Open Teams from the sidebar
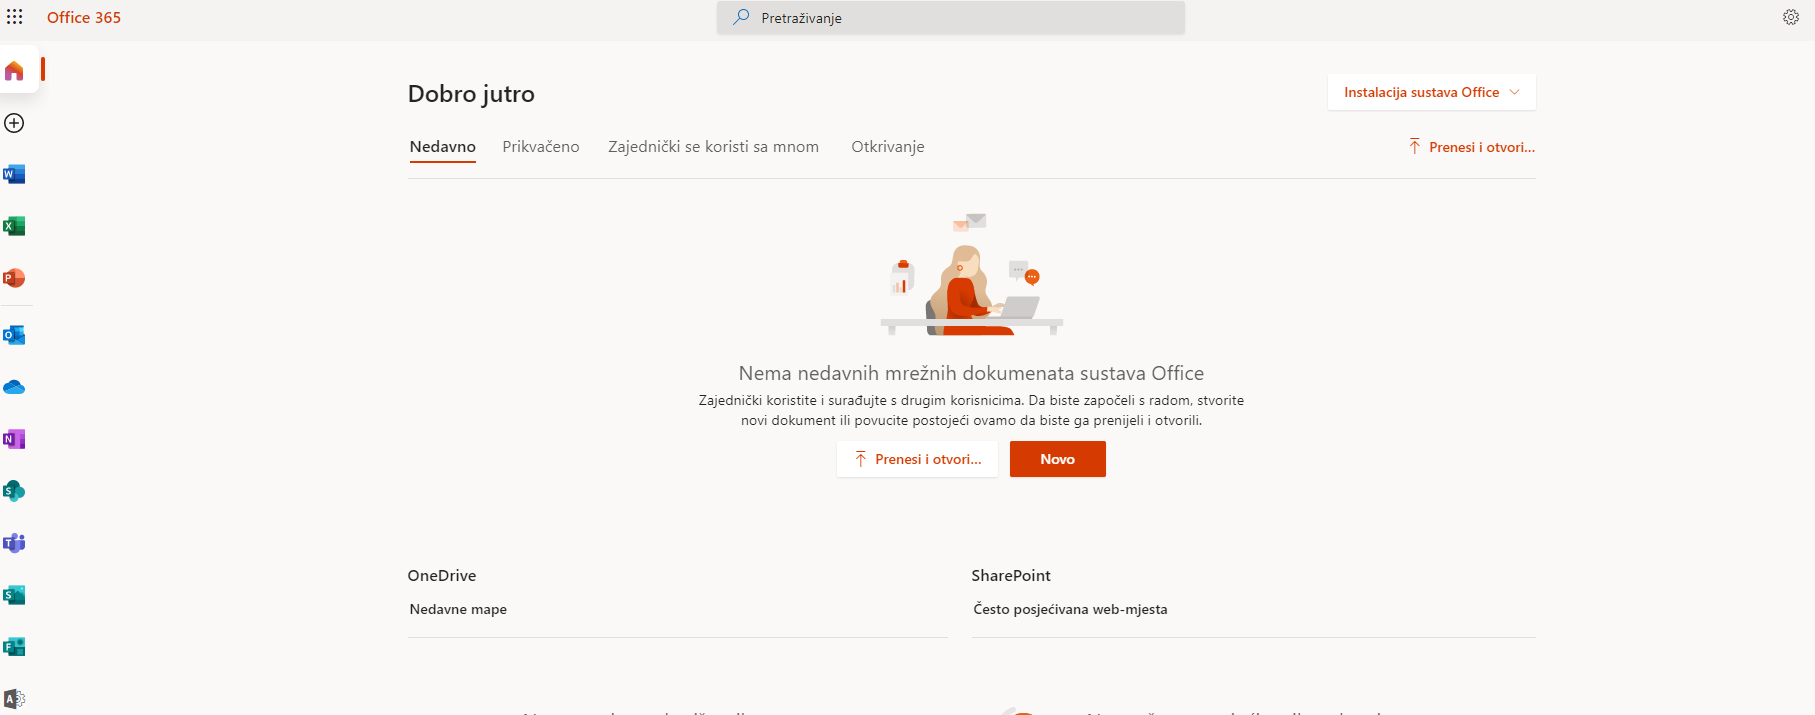1815x715 pixels. (x=14, y=543)
